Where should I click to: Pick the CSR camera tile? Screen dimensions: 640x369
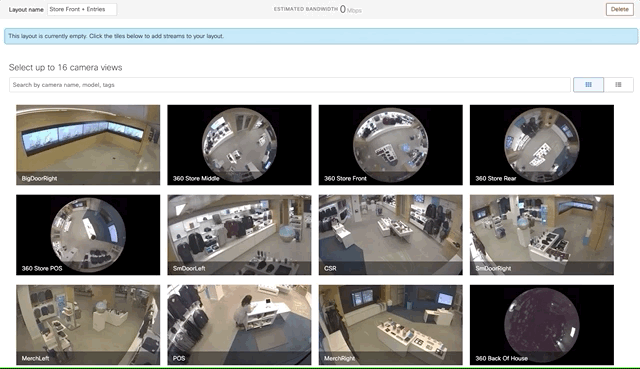391,235
